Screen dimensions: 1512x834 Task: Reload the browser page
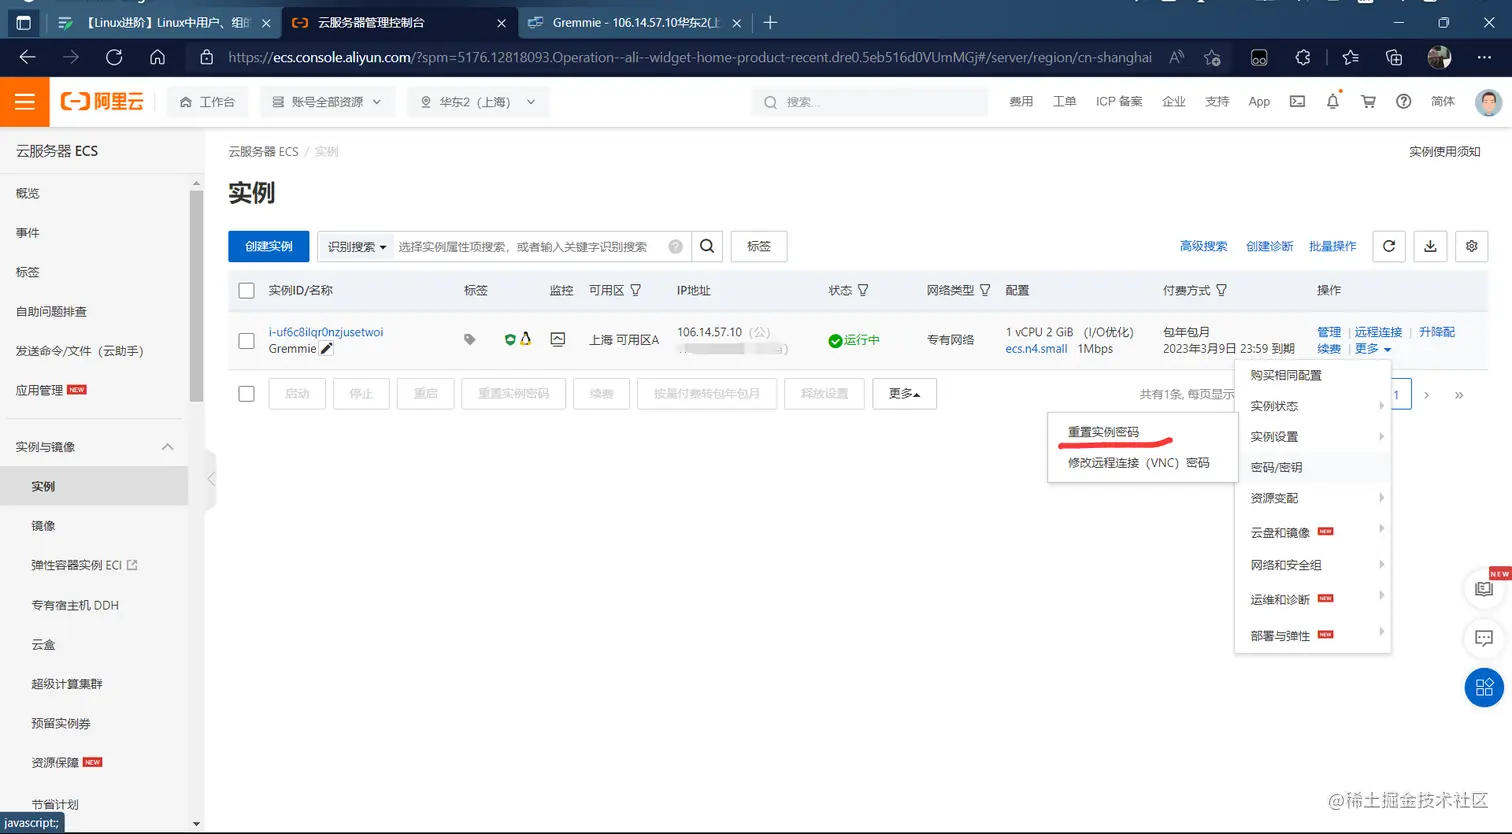[x=114, y=57]
